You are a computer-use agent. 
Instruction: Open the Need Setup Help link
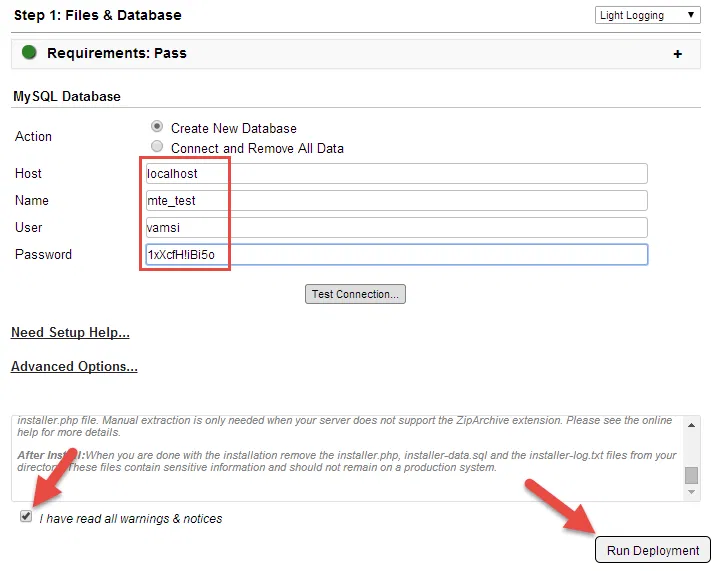70,332
